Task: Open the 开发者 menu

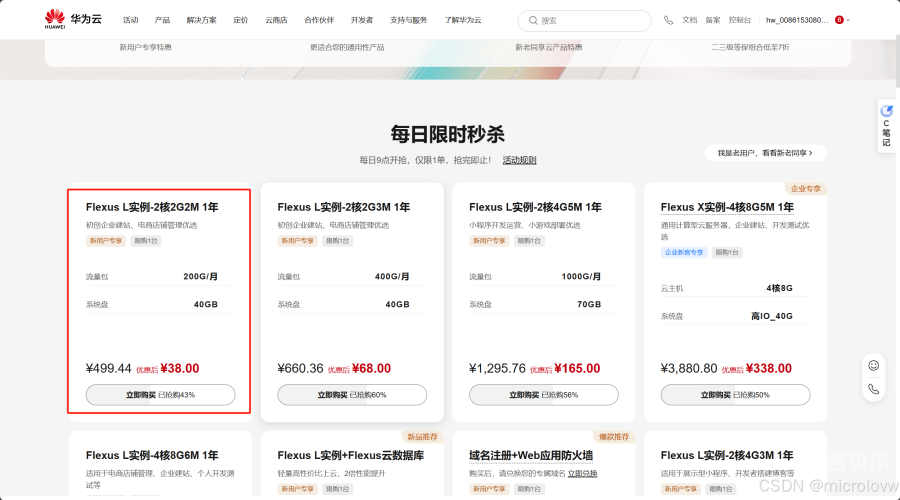Action: [x=362, y=20]
